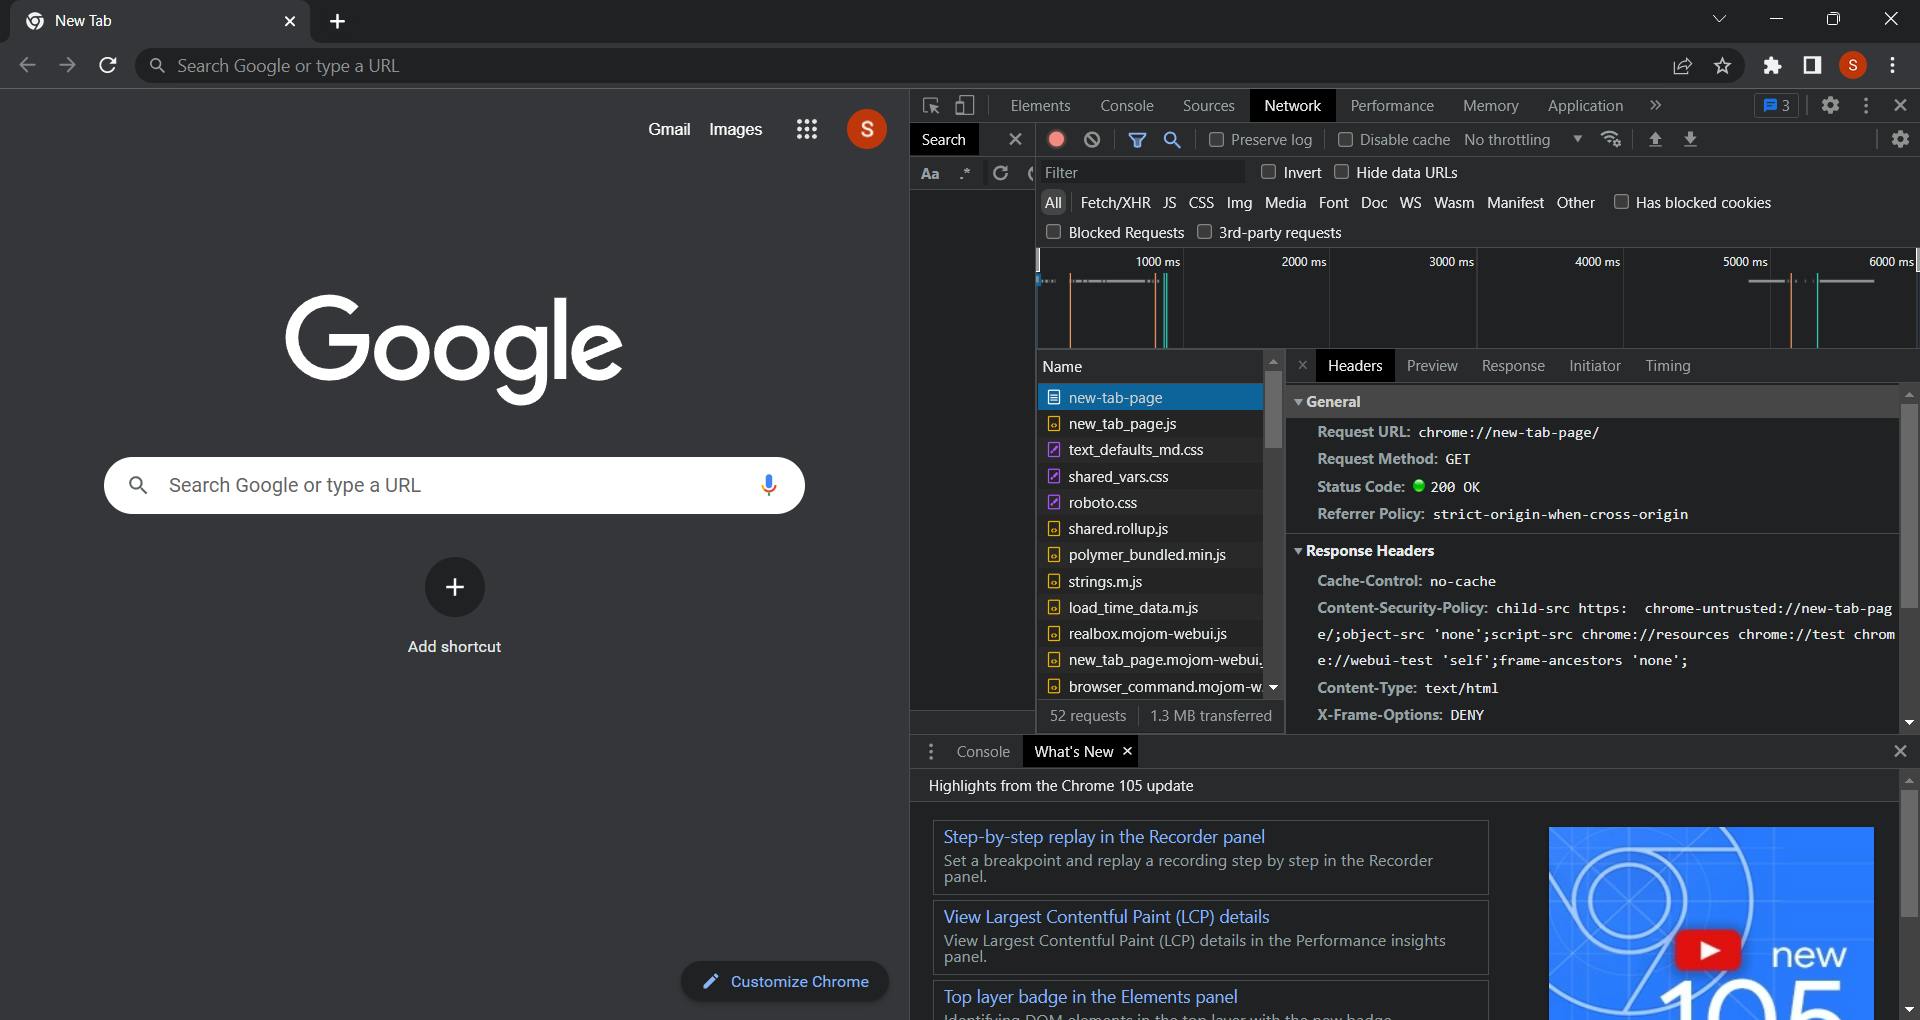Switch to the Sources panel
Screen dimensions: 1920x1020
tap(1207, 105)
